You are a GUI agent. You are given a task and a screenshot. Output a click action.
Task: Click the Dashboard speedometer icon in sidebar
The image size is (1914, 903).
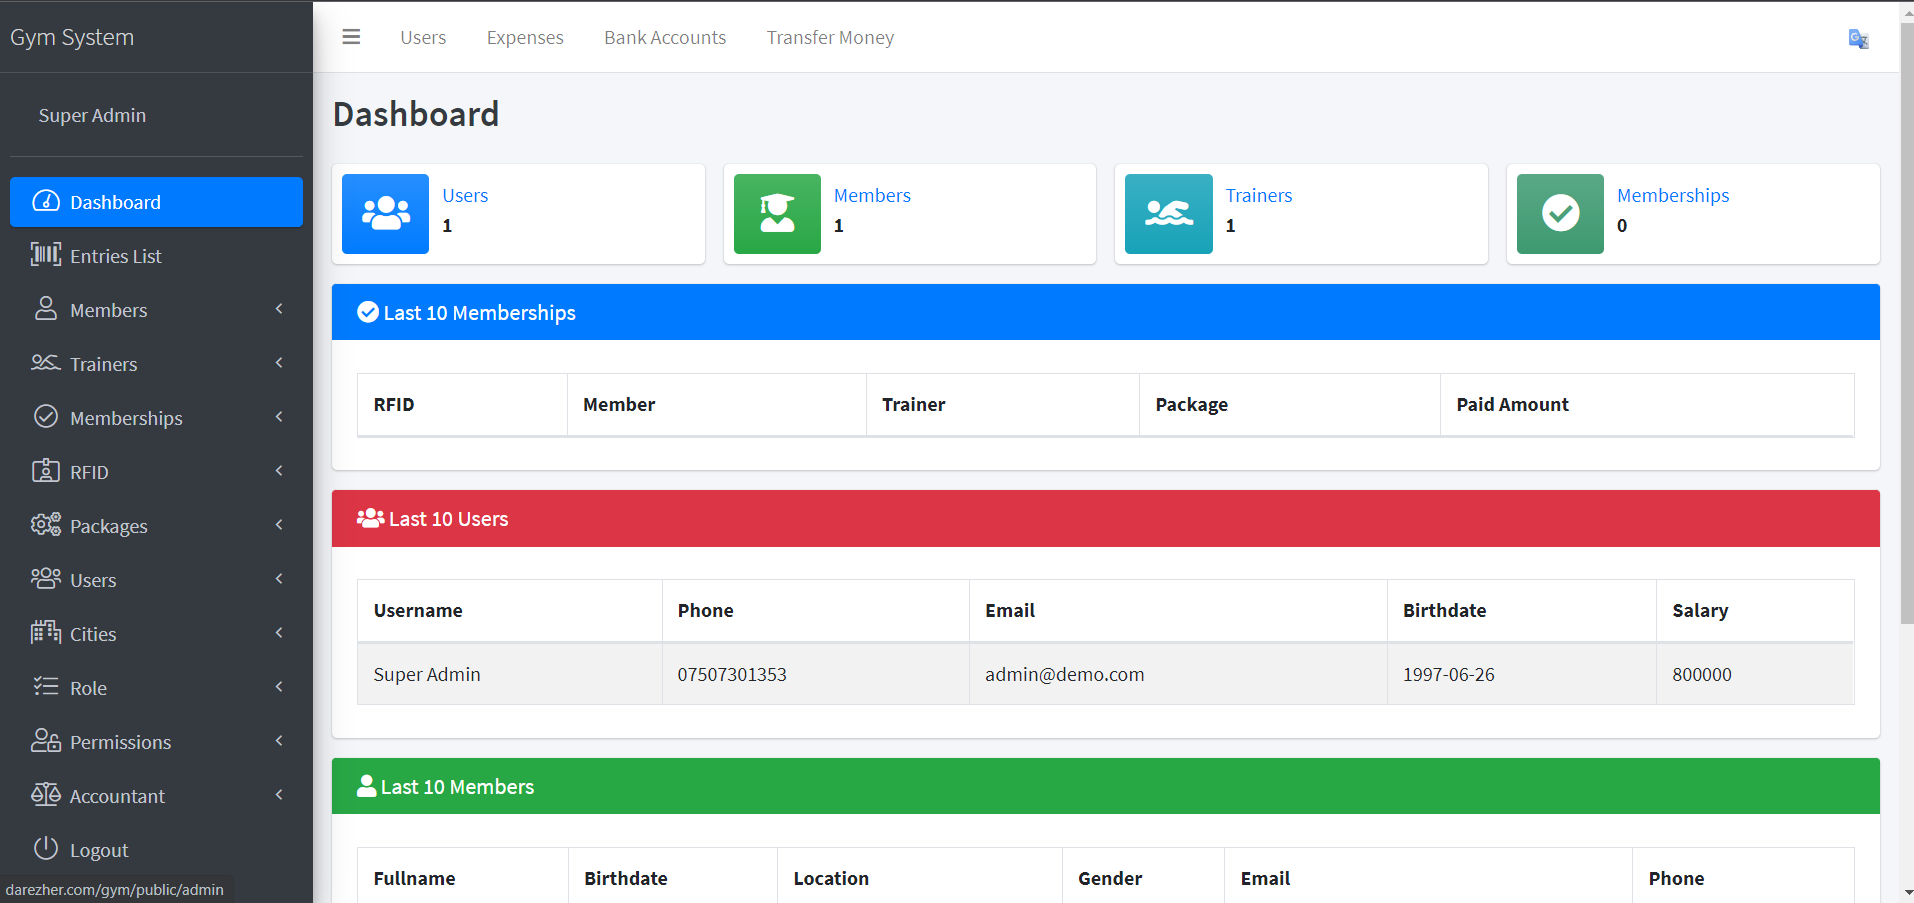46,201
